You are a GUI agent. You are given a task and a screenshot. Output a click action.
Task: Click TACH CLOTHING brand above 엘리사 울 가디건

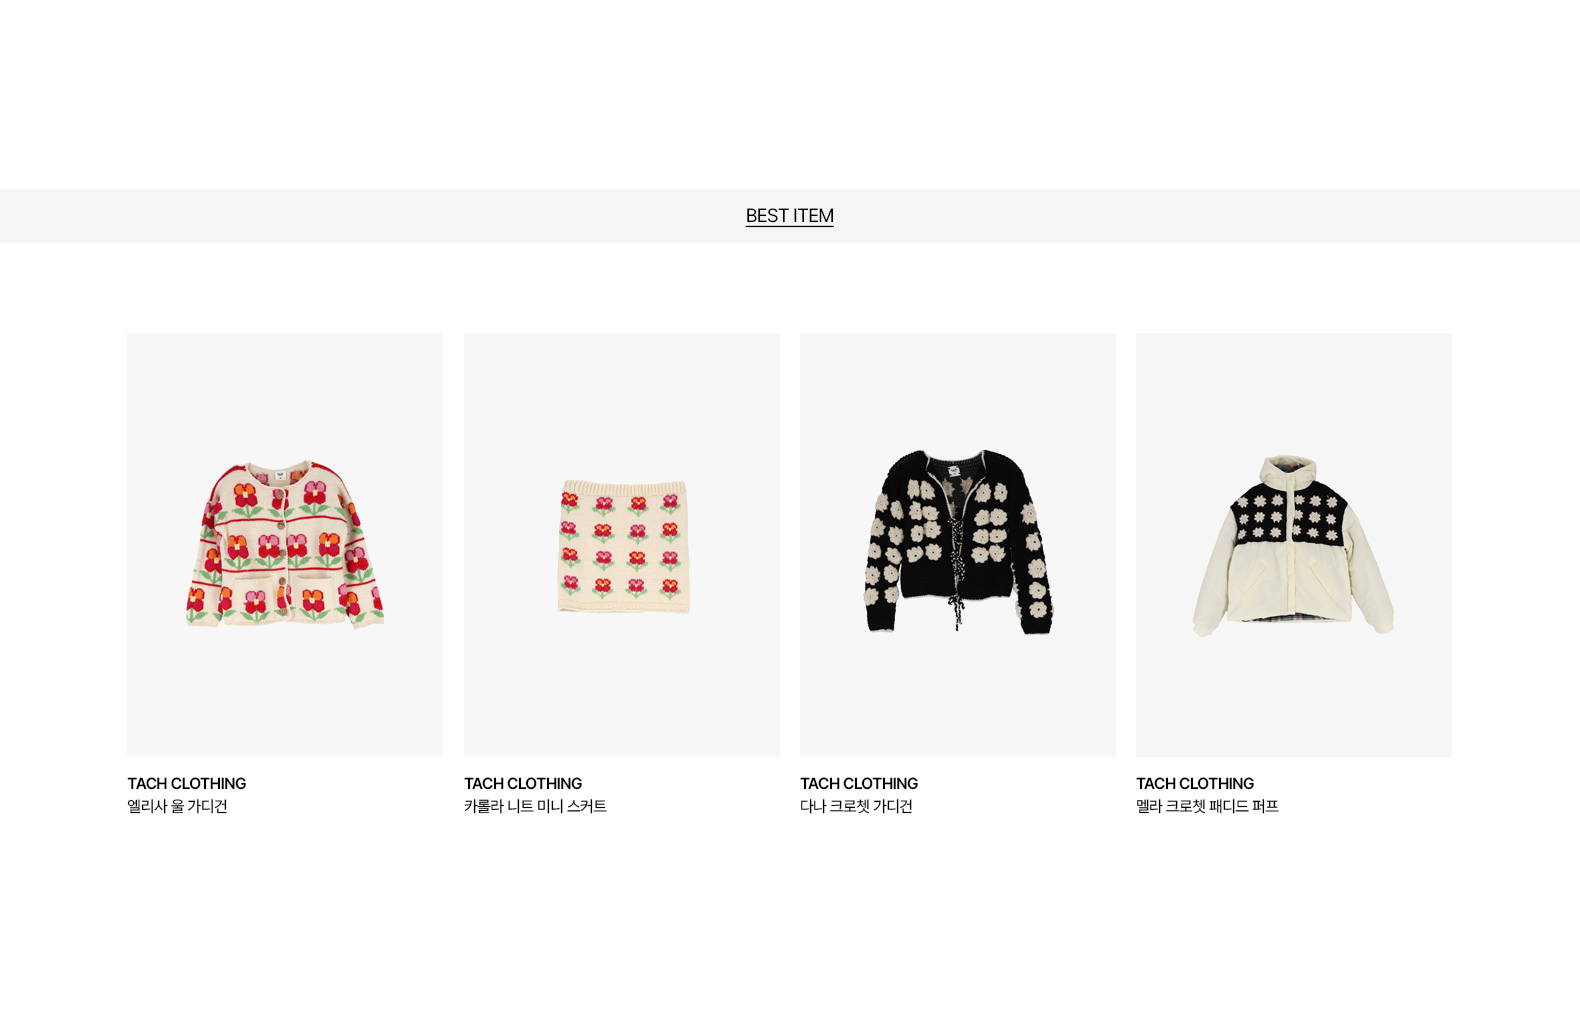pos(186,784)
